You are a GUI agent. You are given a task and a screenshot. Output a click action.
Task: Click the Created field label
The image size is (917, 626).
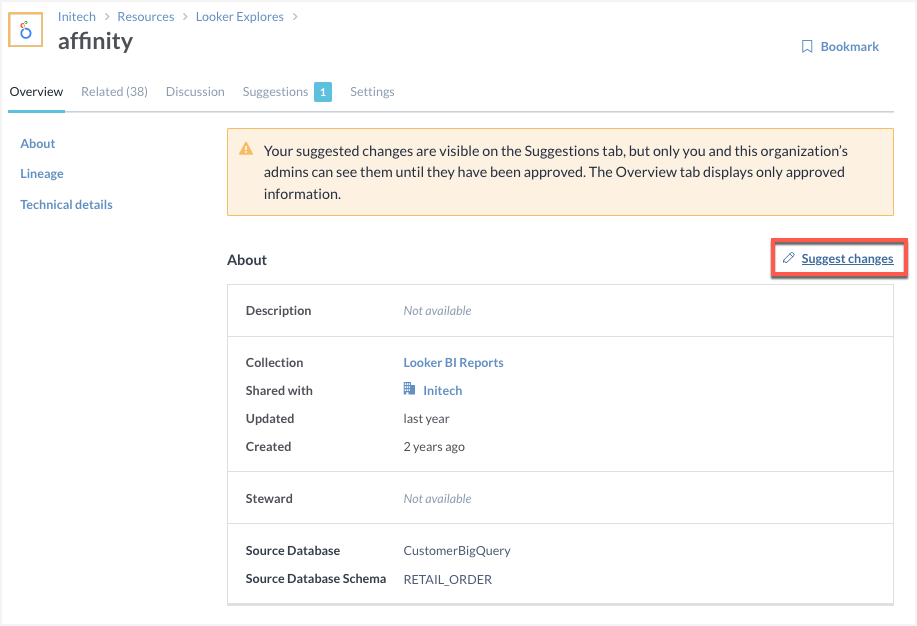pos(268,447)
